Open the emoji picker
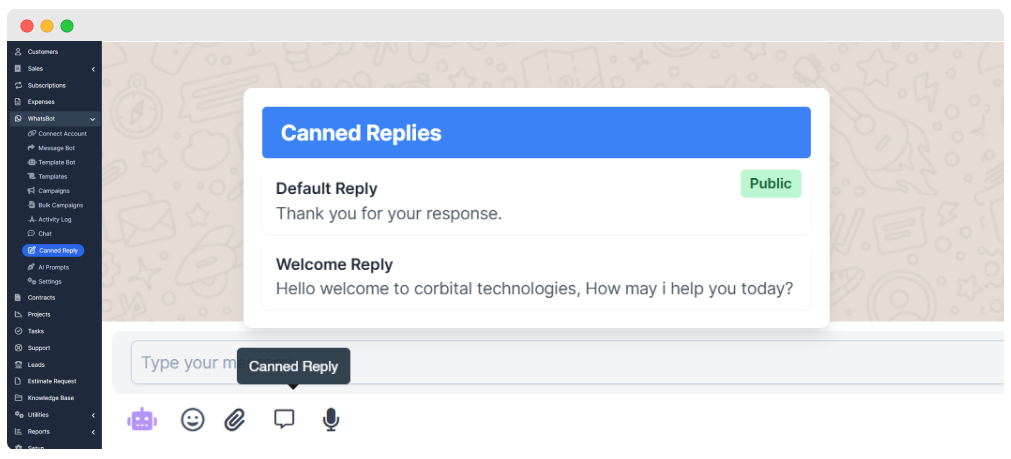This screenshot has width=1011, height=459. (x=192, y=420)
